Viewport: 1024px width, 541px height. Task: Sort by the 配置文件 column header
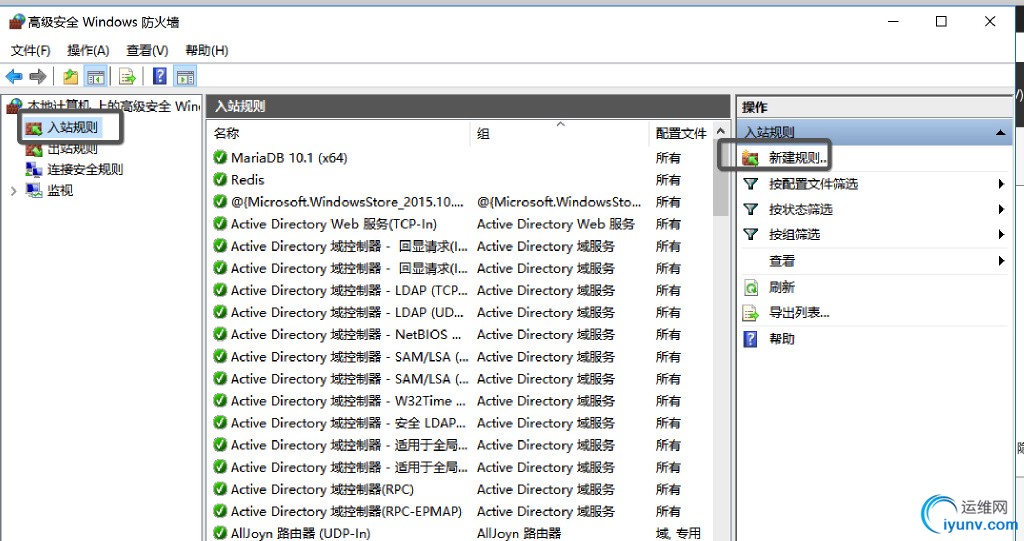pyautogui.click(x=681, y=133)
